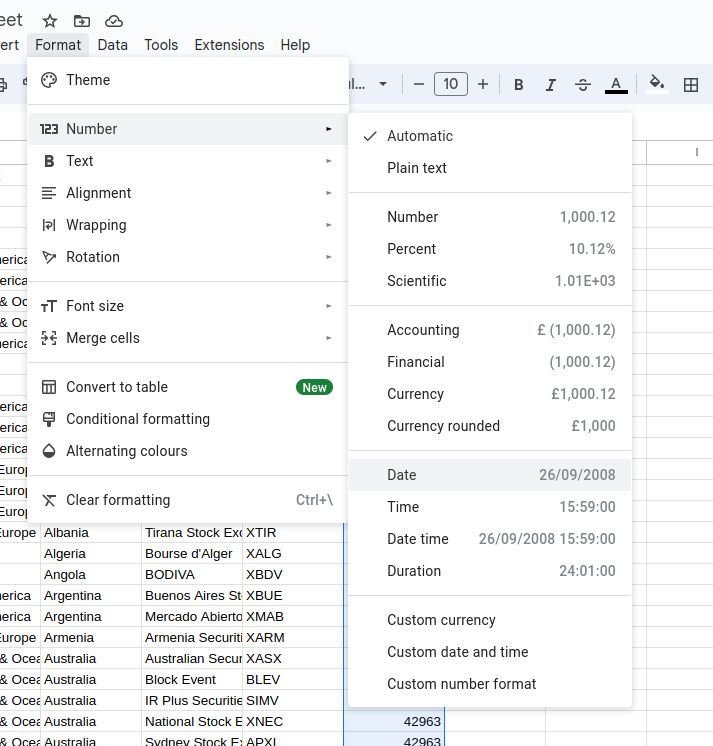This screenshot has width=713, height=746.
Task: Open the Extensions menu
Action: click(229, 45)
